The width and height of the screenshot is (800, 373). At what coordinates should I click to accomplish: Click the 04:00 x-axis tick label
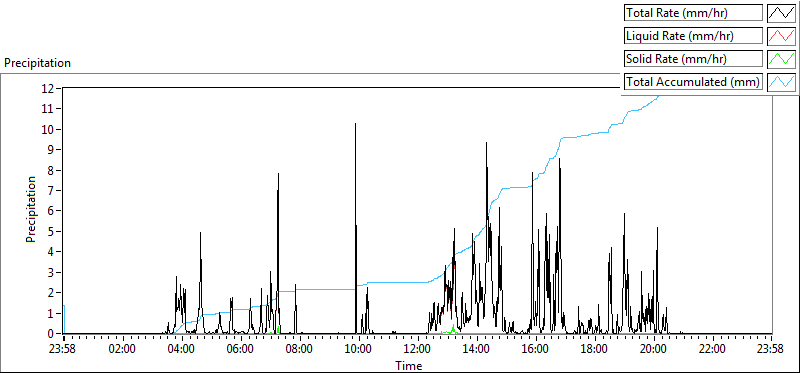[181, 349]
